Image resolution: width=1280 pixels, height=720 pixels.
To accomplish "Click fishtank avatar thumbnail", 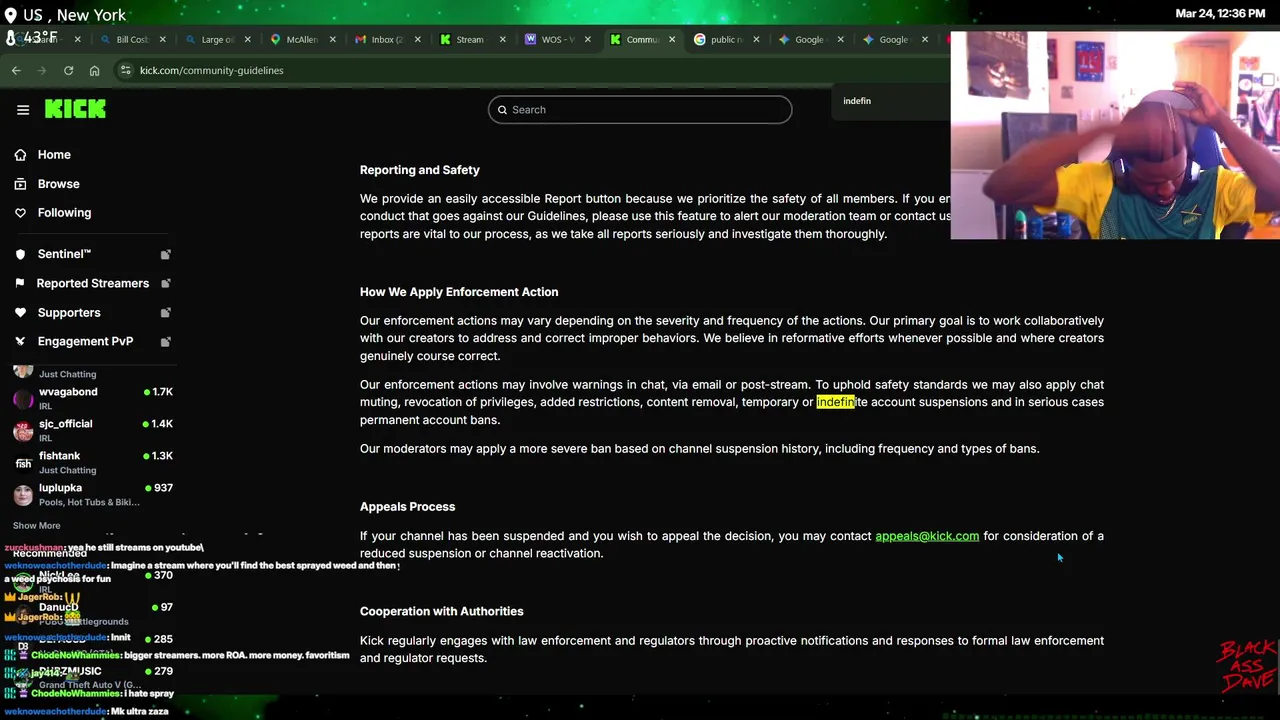I will (x=23, y=463).
